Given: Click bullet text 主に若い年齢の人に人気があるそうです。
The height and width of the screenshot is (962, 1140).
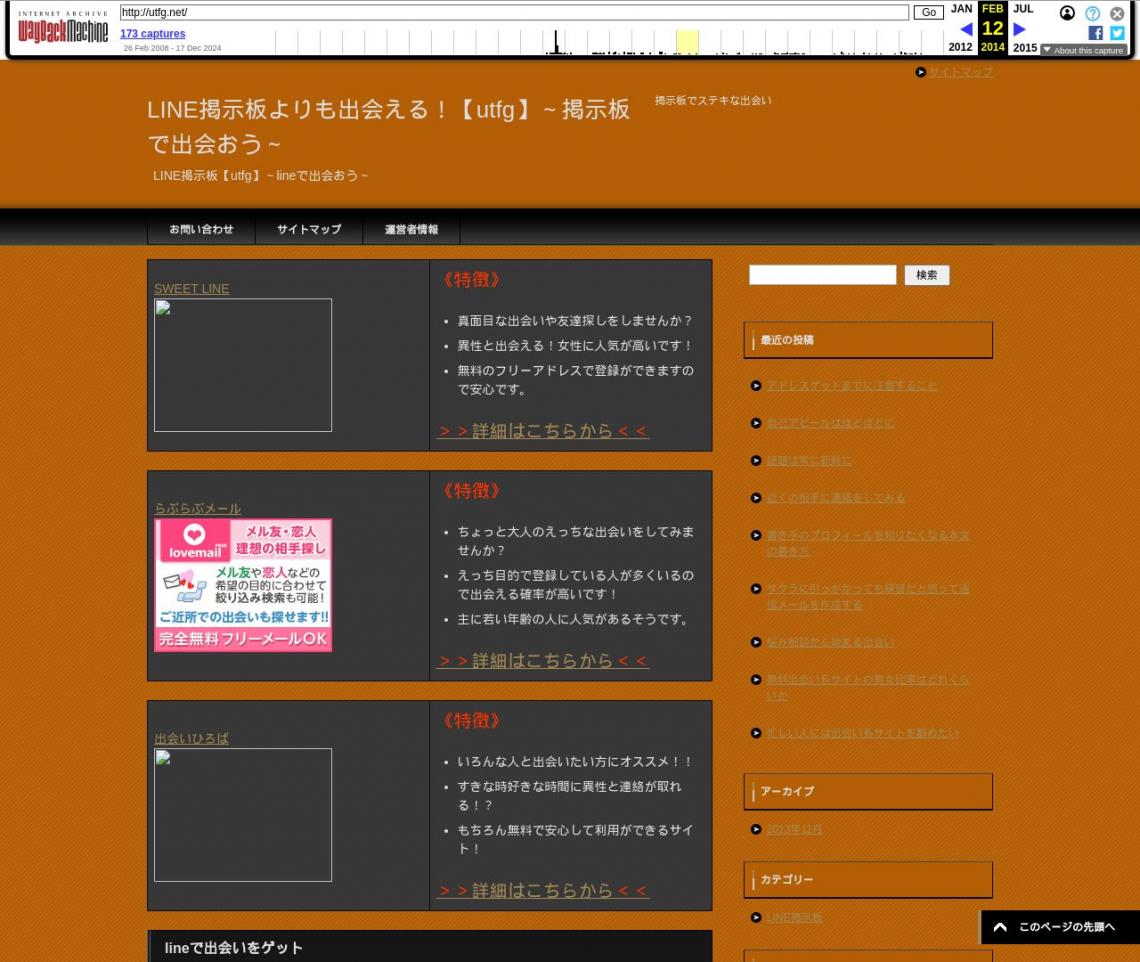Looking at the screenshot, I should click(x=574, y=619).
